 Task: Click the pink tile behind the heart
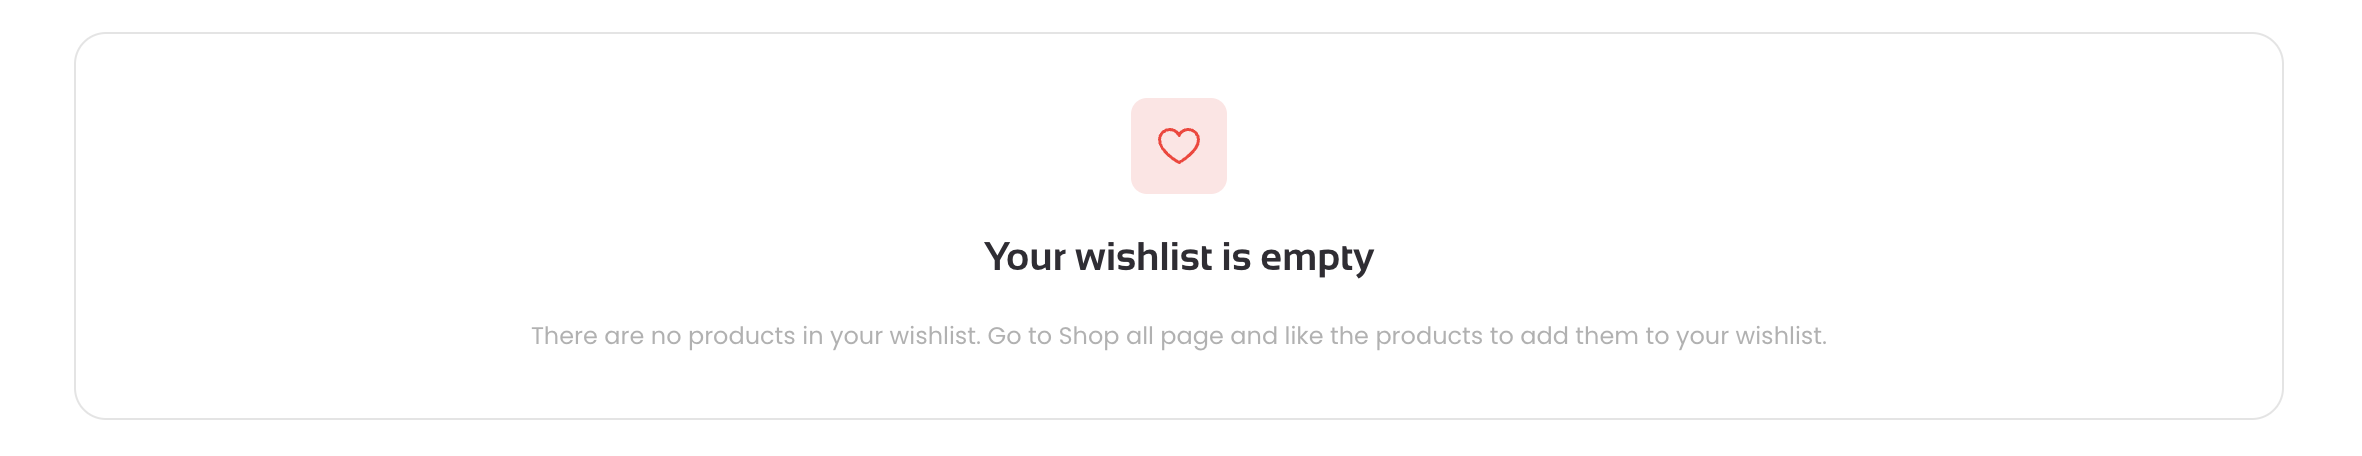point(1179,146)
